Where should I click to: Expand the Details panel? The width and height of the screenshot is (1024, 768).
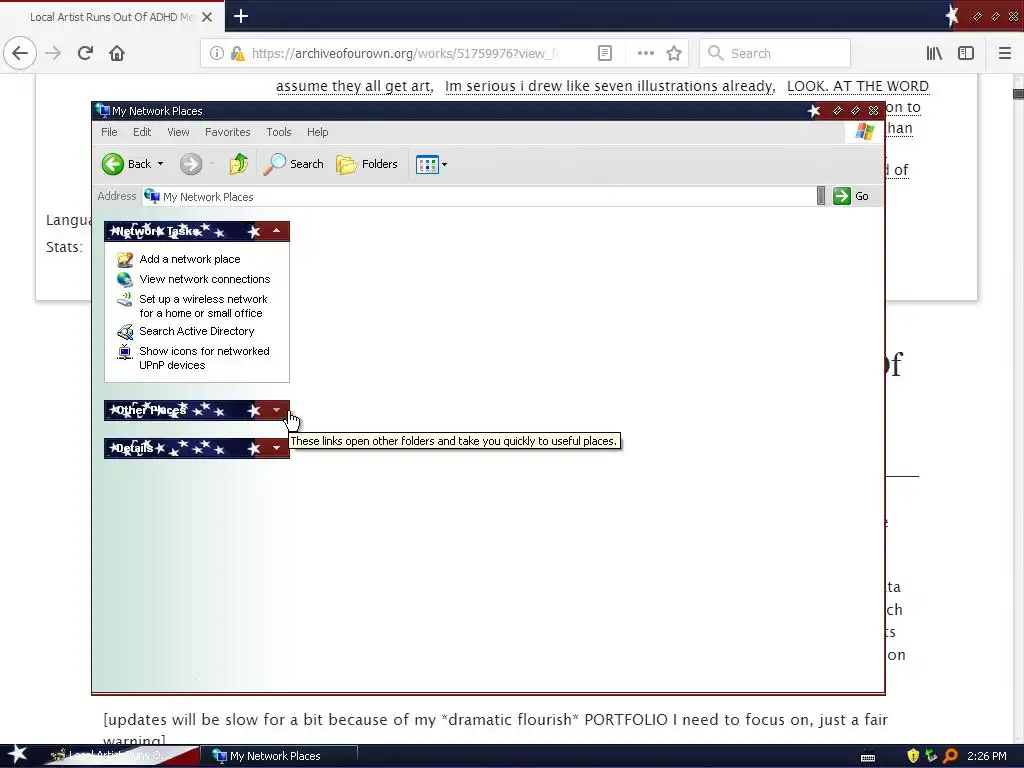[x=276, y=448]
